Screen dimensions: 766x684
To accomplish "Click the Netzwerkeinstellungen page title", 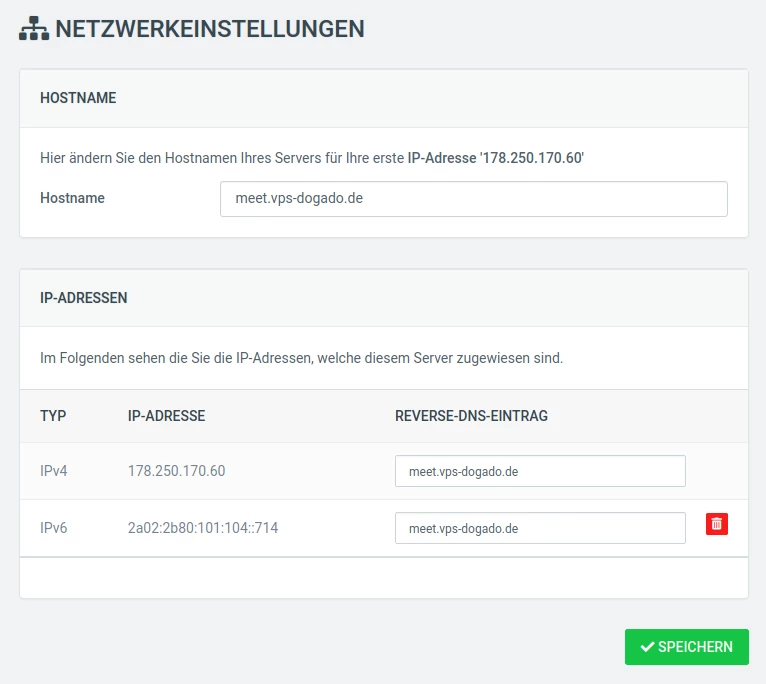I will (210, 30).
